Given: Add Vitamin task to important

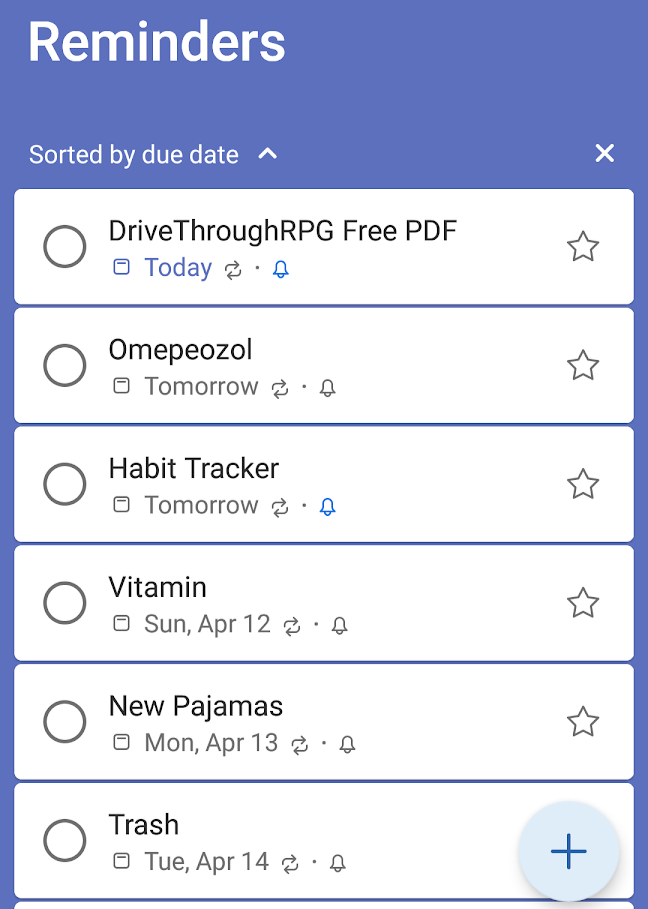Looking at the screenshot, I should (583, 603).
